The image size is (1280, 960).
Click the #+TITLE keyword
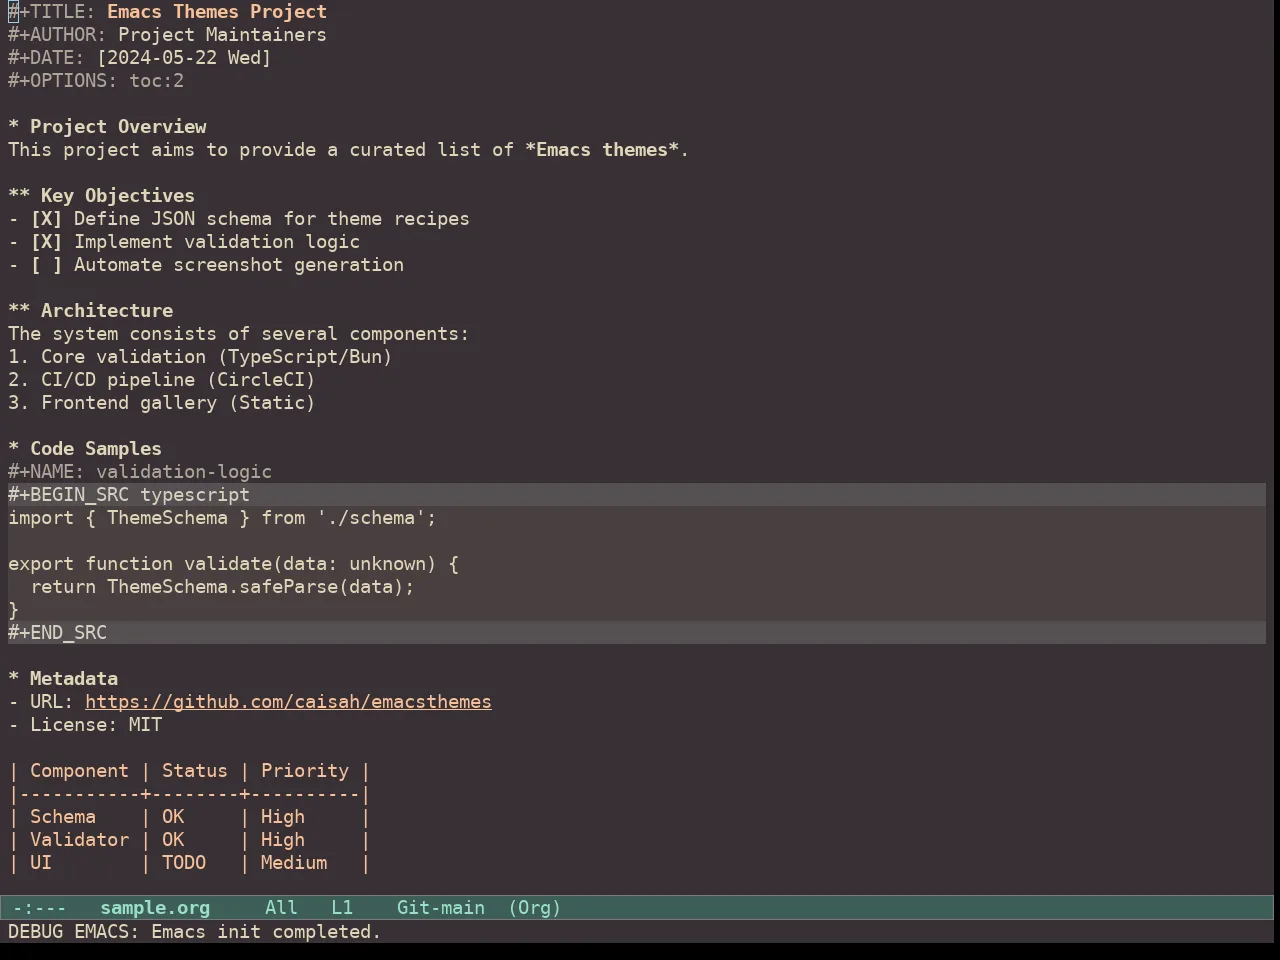tap(52, 12)
